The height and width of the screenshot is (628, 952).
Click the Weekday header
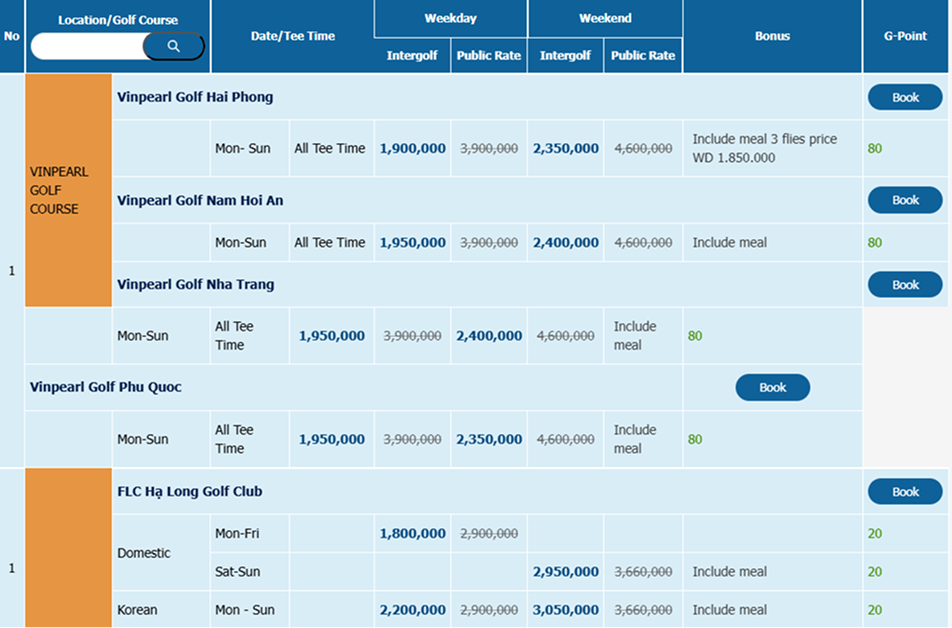click(x=450, y=18)
